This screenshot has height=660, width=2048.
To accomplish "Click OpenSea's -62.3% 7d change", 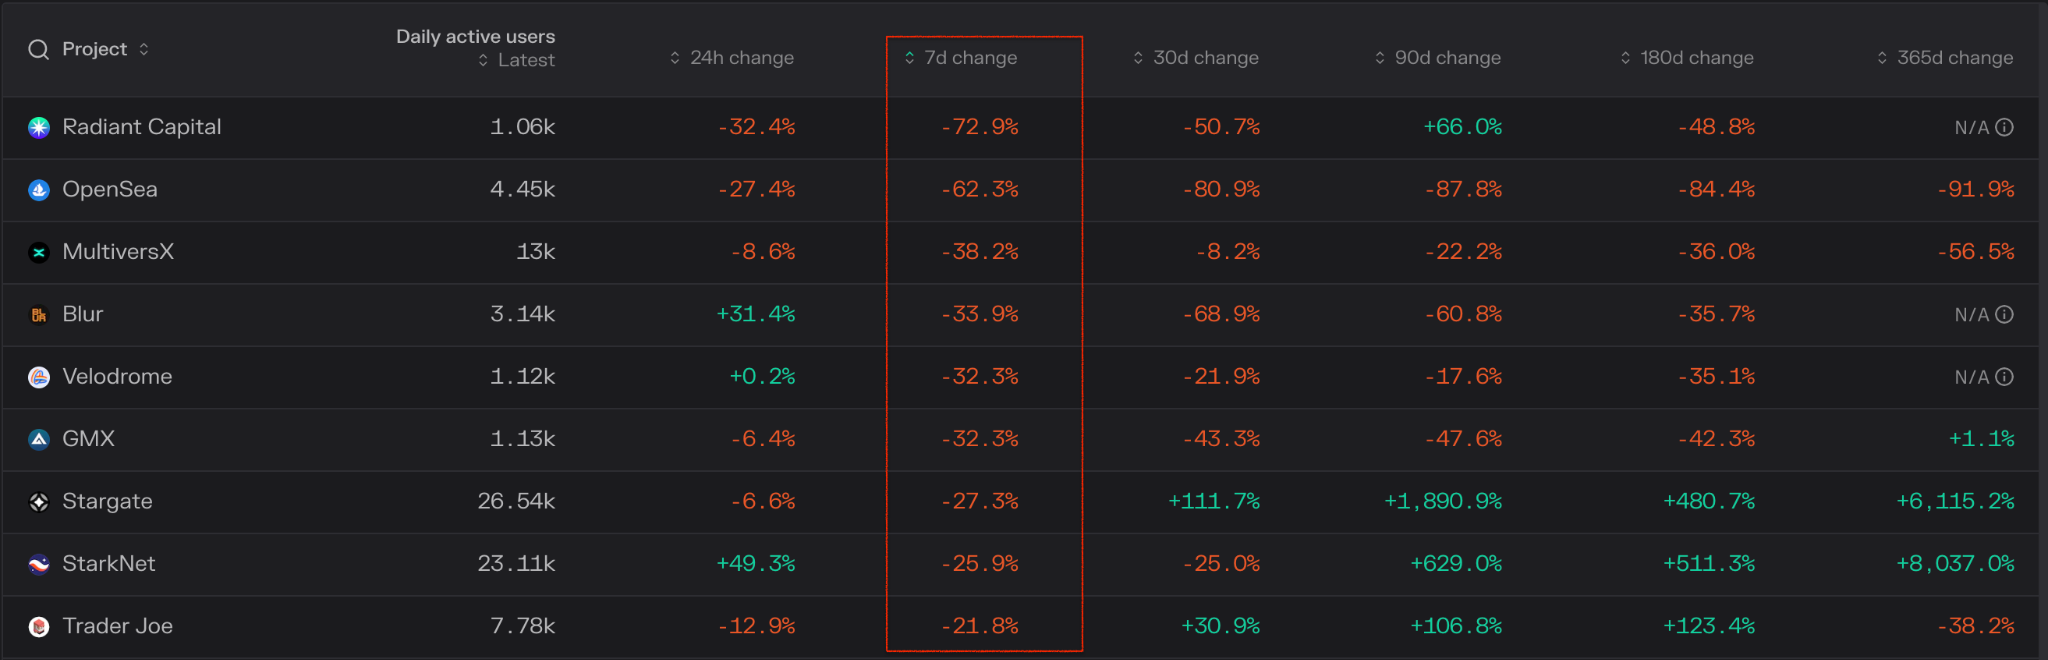I will point(980,189).
